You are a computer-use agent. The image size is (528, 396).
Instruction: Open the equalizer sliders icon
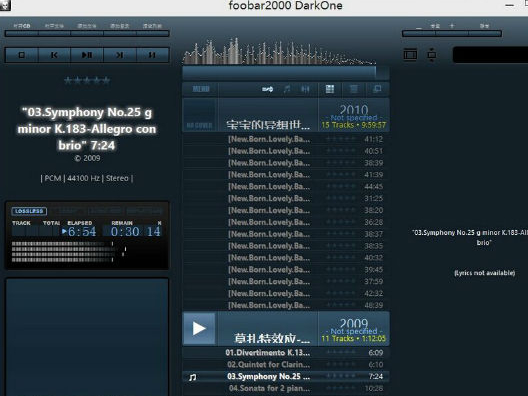click(305, 89)
